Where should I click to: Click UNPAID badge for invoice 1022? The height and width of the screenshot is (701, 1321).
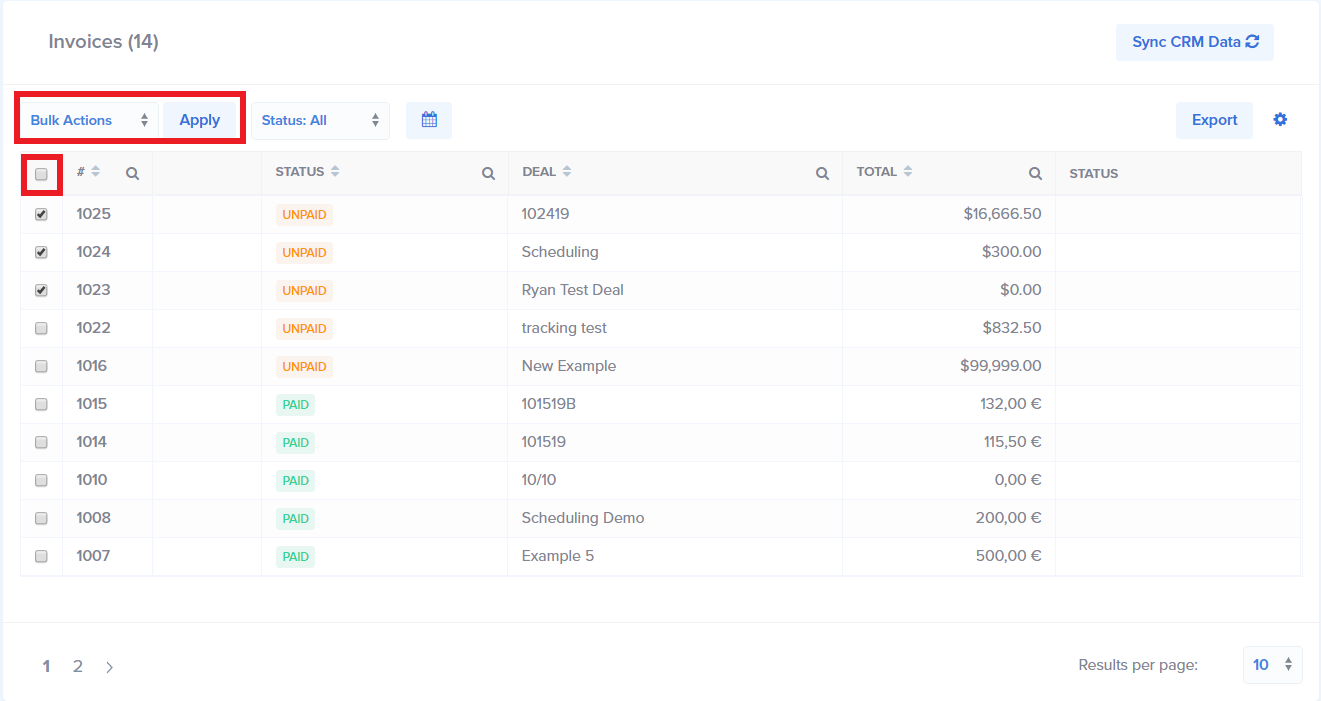(304, 328)
